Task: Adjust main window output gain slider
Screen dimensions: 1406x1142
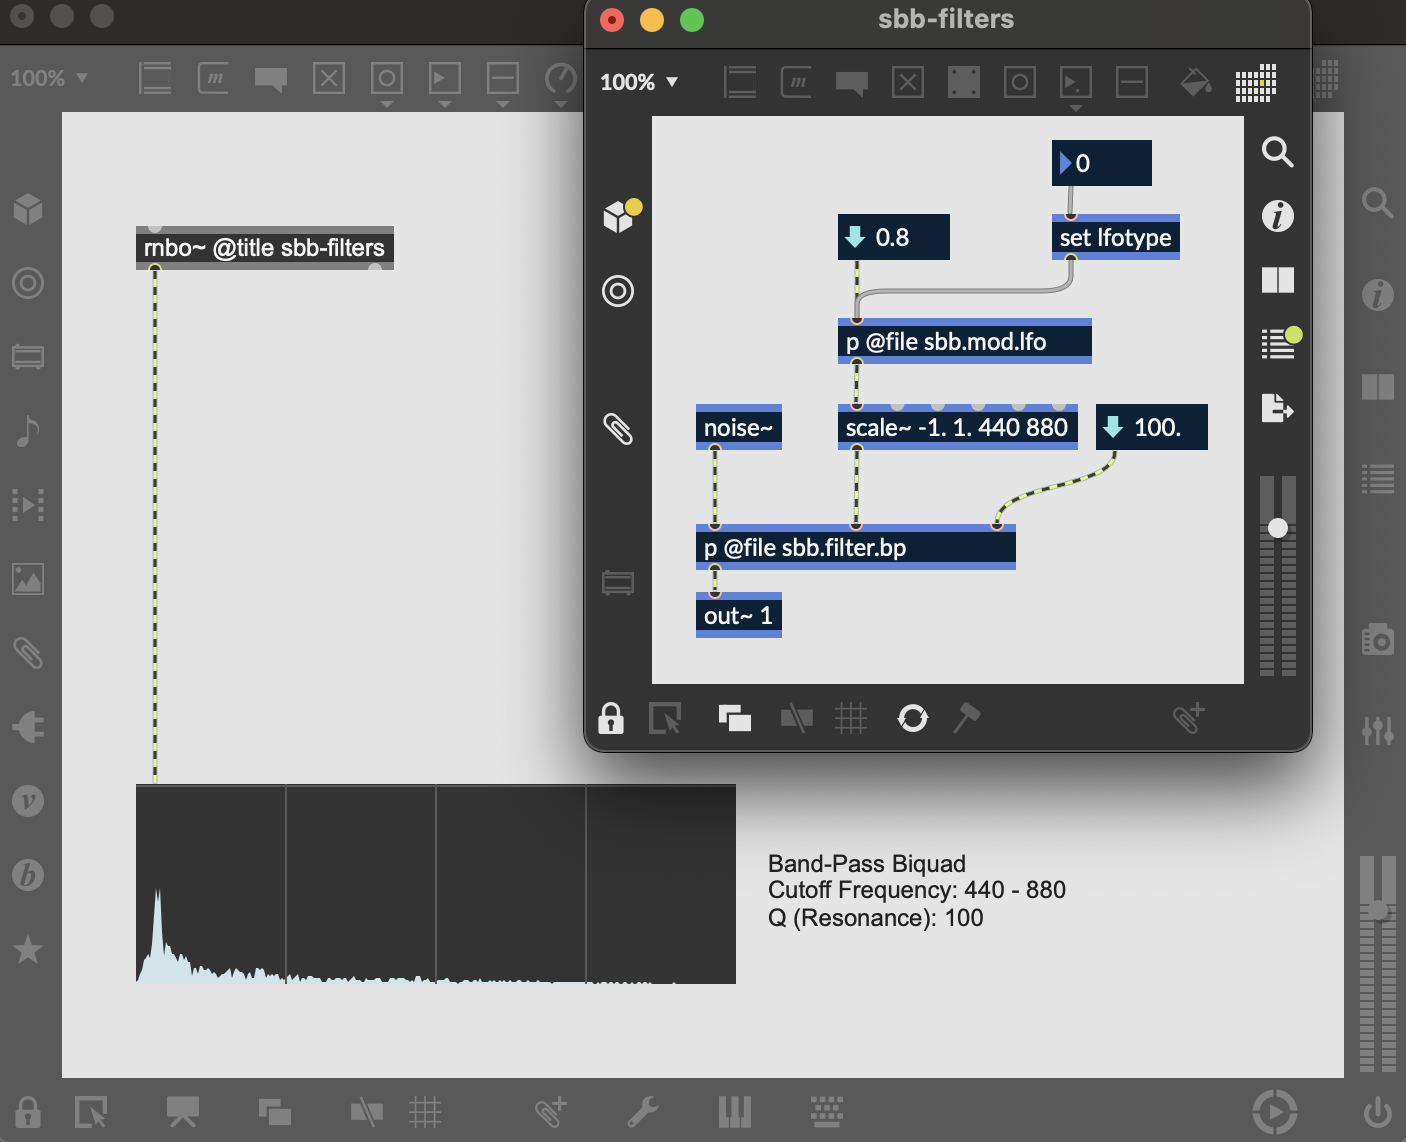Action: tap(1378, 909)
